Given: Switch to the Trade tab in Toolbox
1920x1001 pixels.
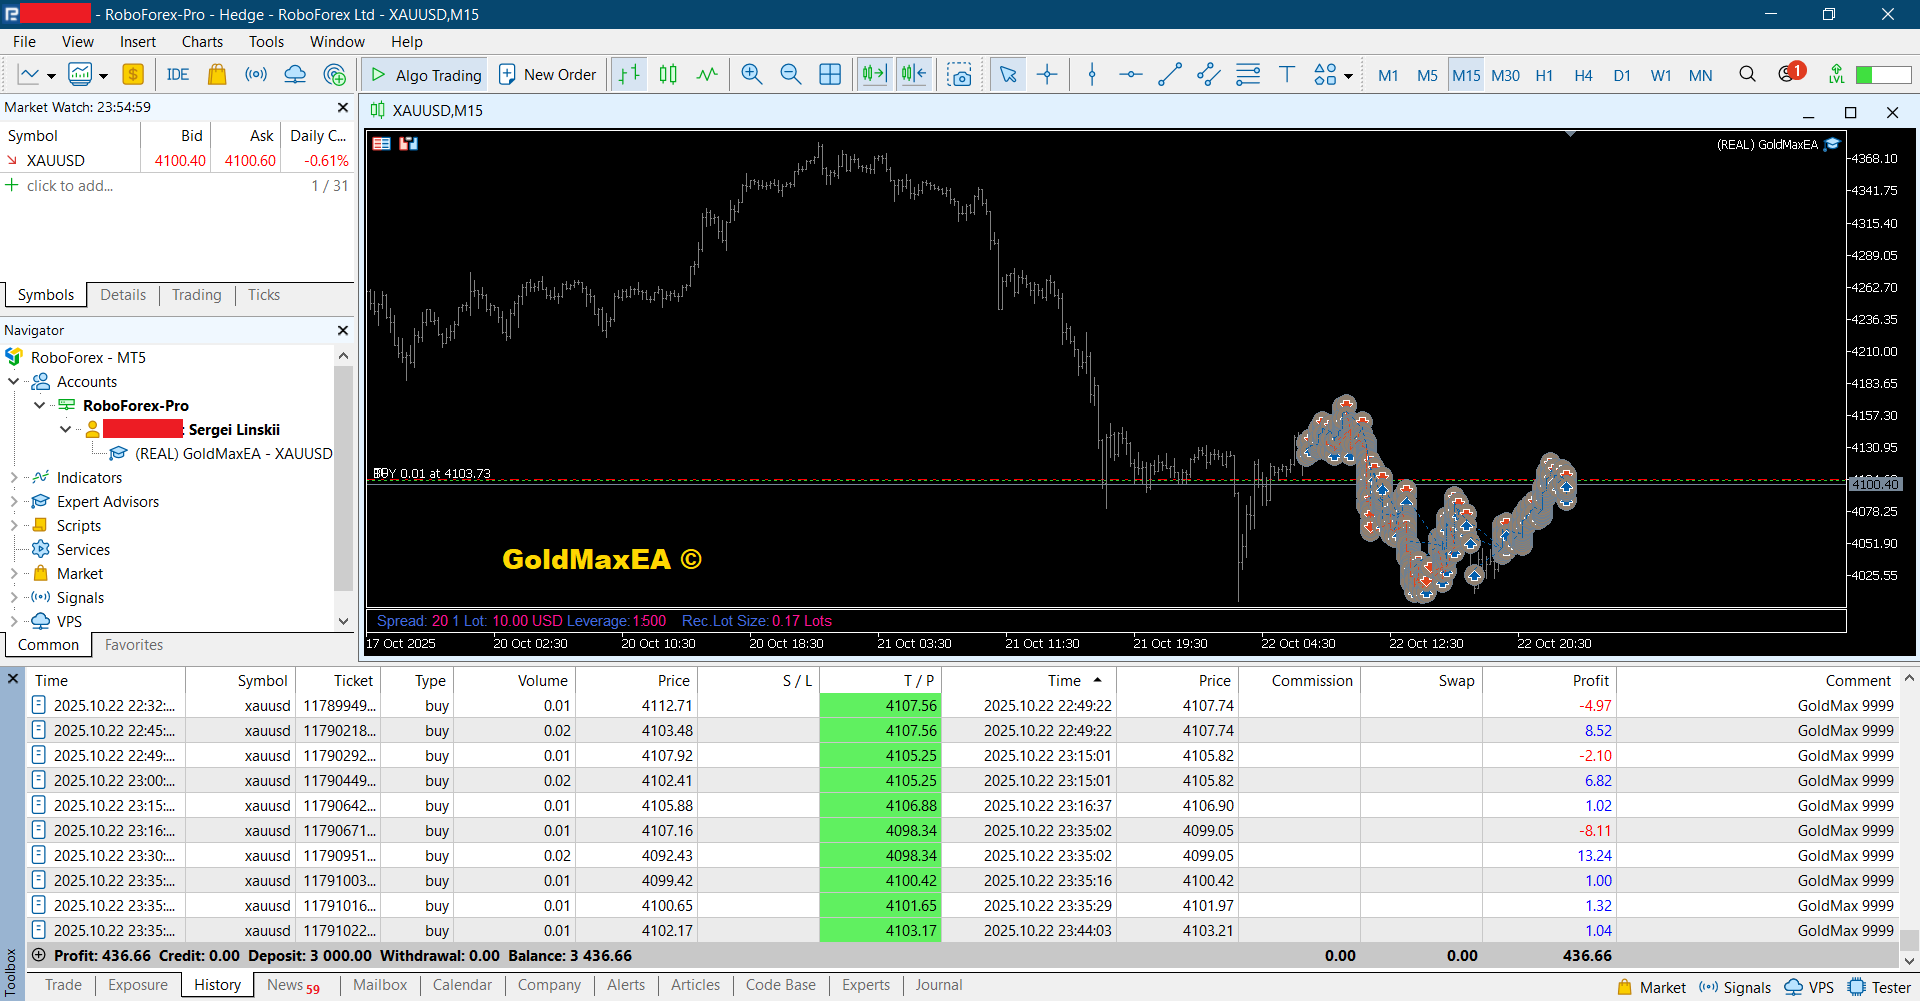Looking at the screenshot, I should [63, 985].
